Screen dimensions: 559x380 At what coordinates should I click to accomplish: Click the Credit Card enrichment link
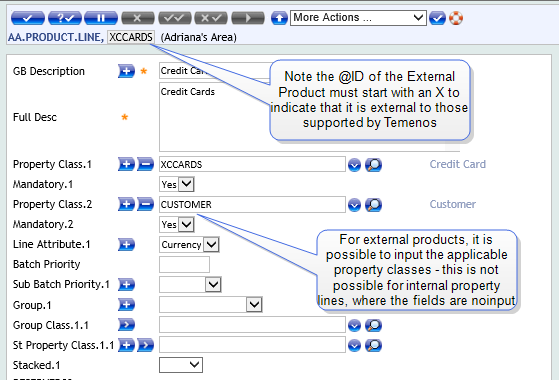[457, 164]
